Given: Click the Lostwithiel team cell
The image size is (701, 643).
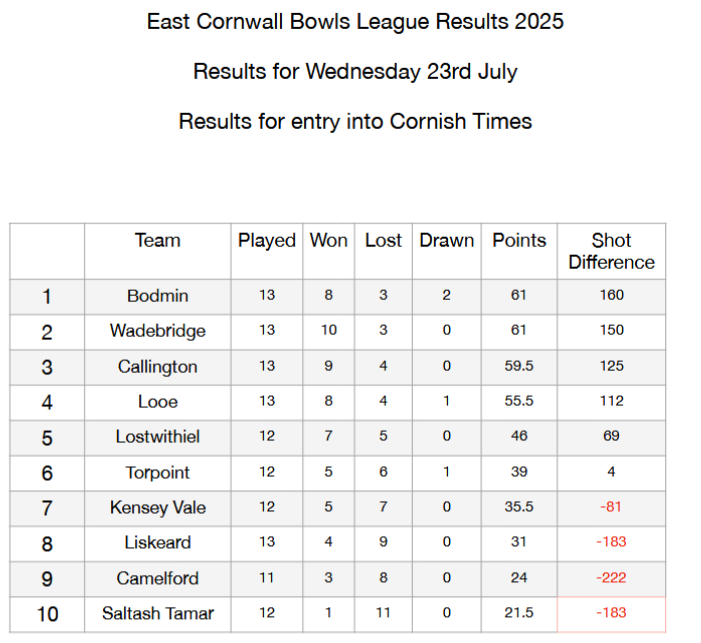Looking at the screenshot, I should pos(157,438).
